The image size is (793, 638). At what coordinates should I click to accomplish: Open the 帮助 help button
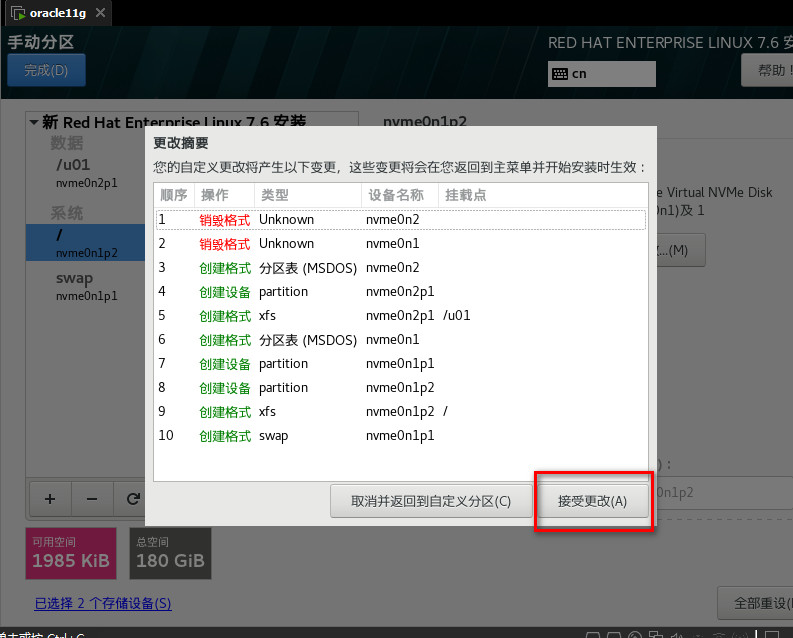point(768,70)
